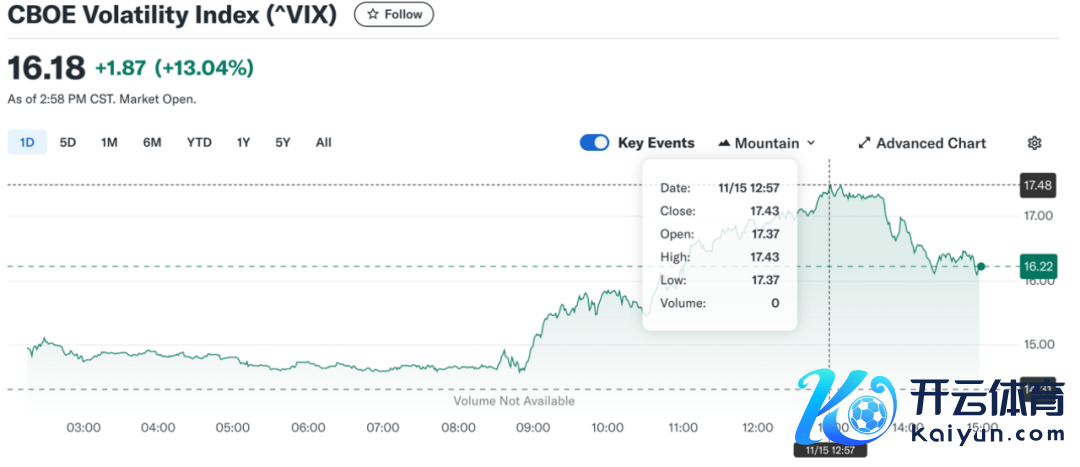Click the star icon in the Follow button

click(x=373, y=15)
